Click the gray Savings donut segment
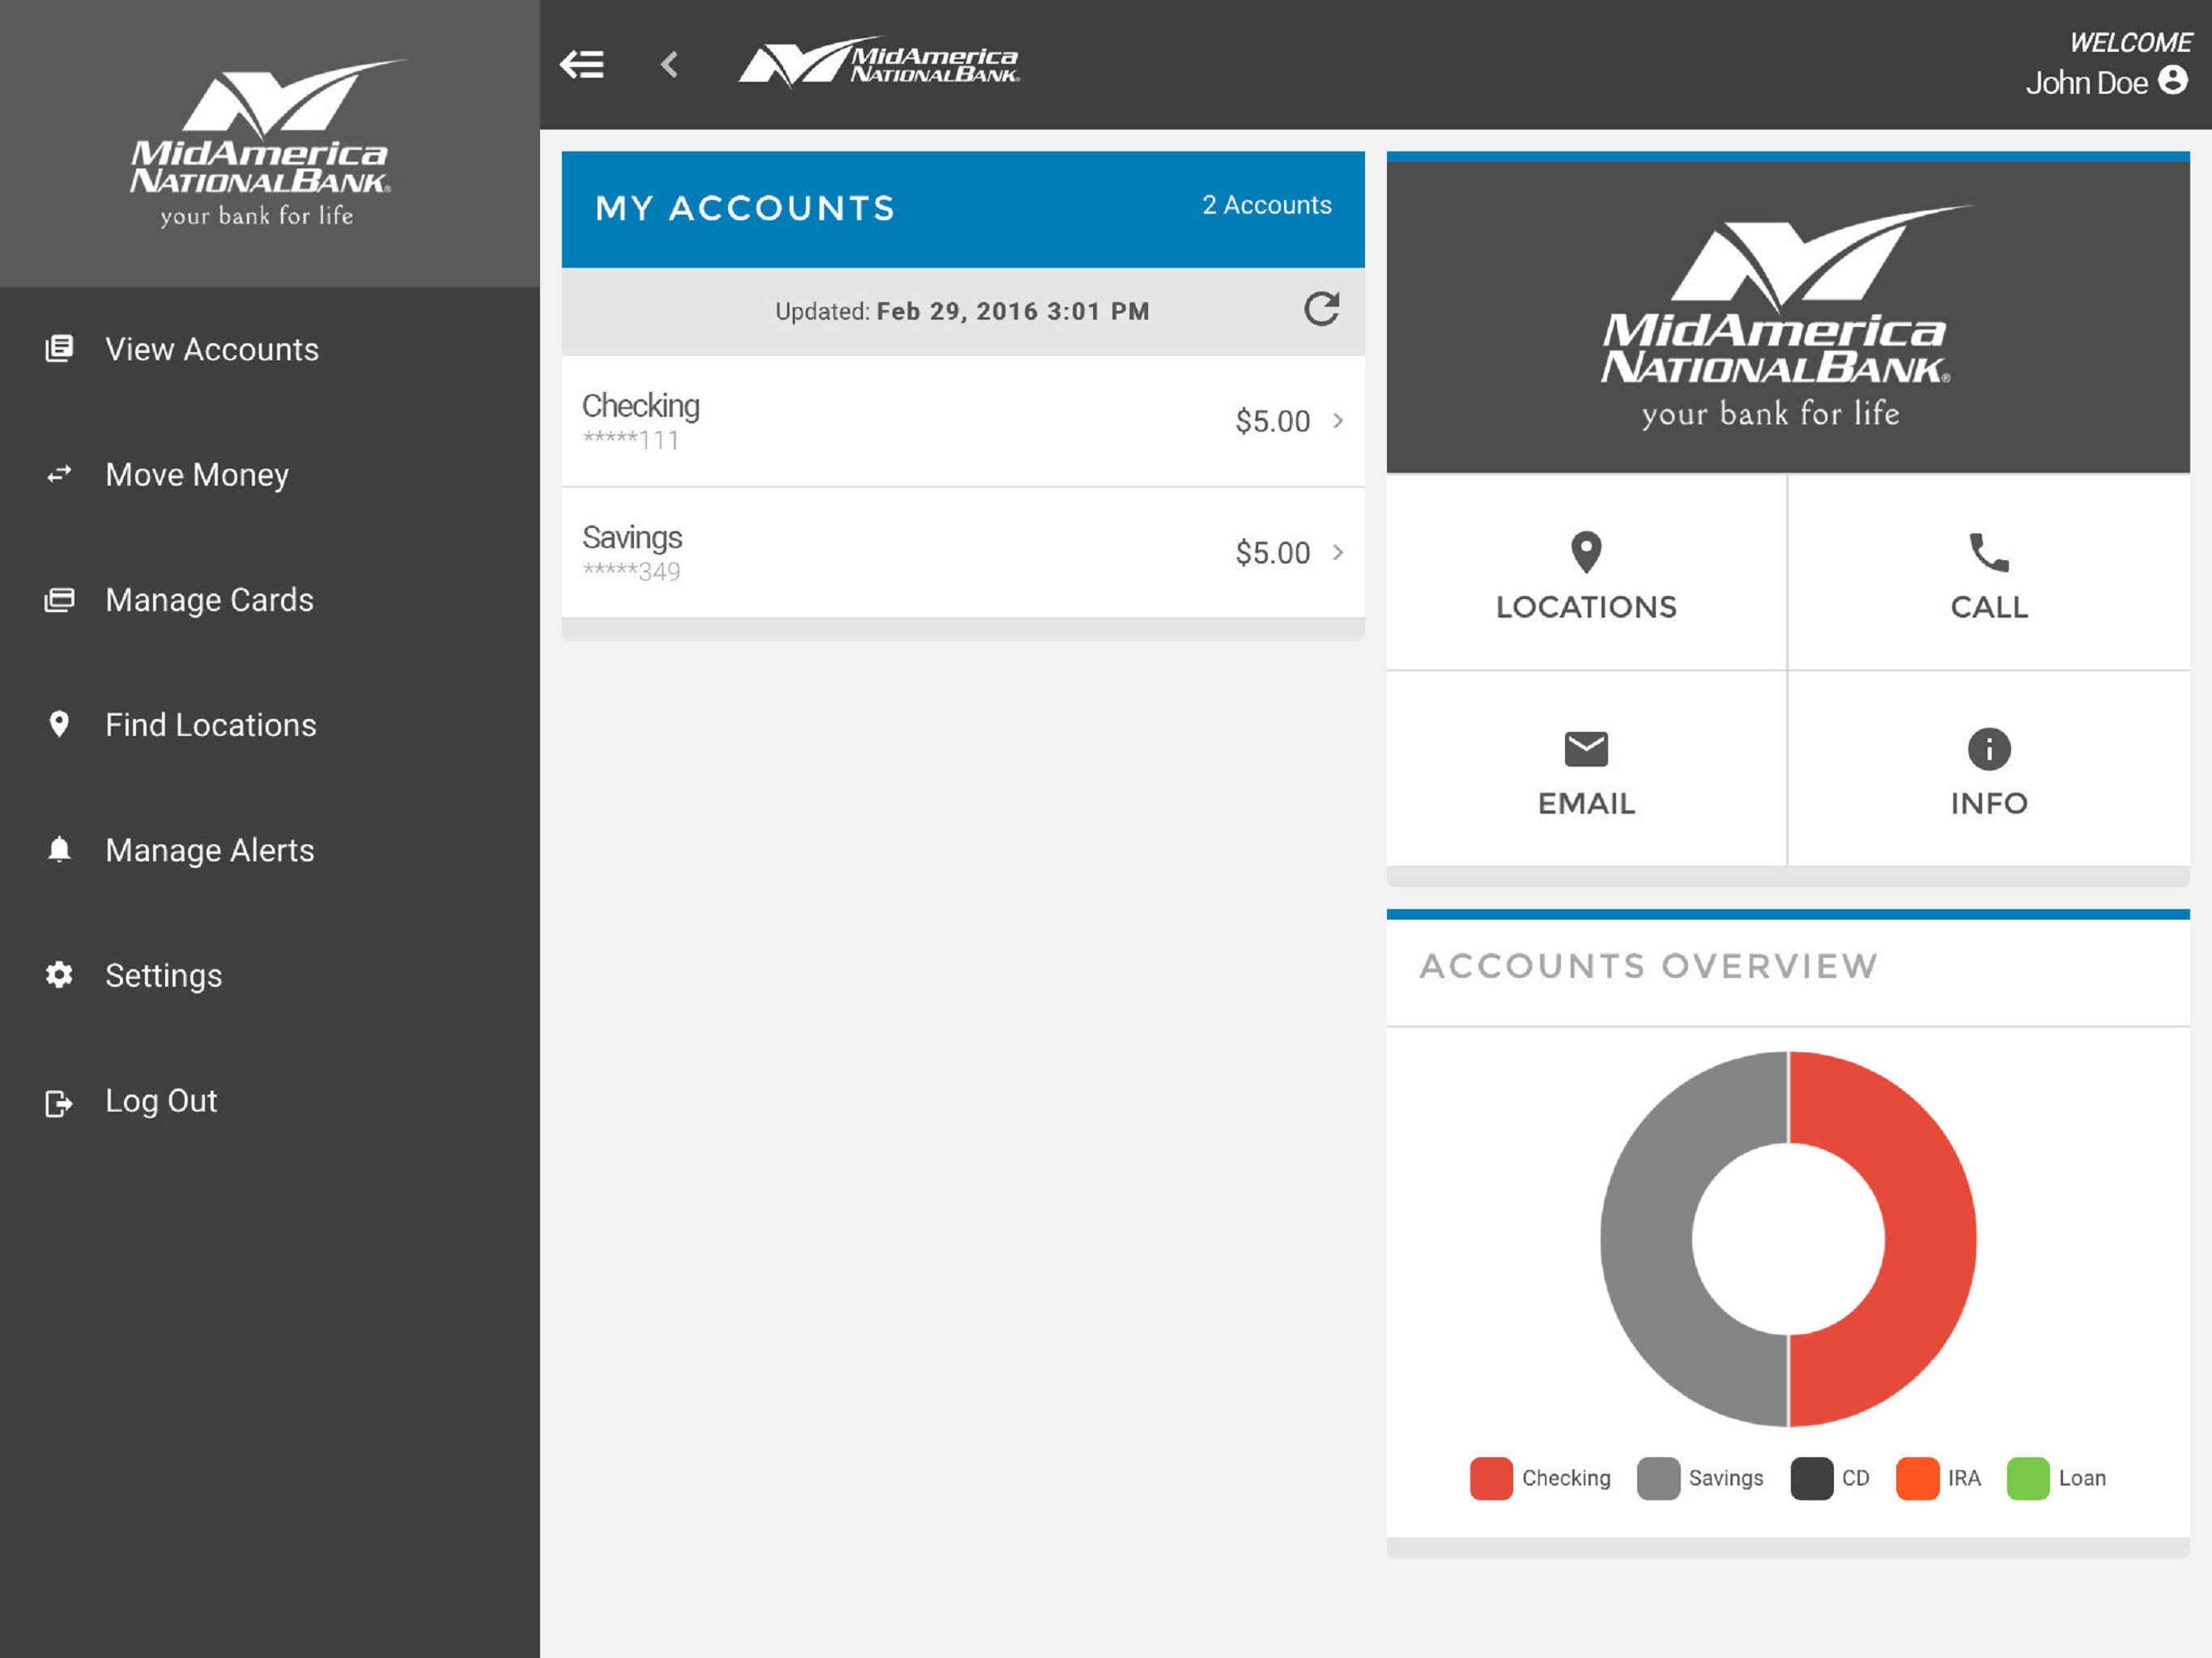 pyautogui.click(x=1646, y=1240)
